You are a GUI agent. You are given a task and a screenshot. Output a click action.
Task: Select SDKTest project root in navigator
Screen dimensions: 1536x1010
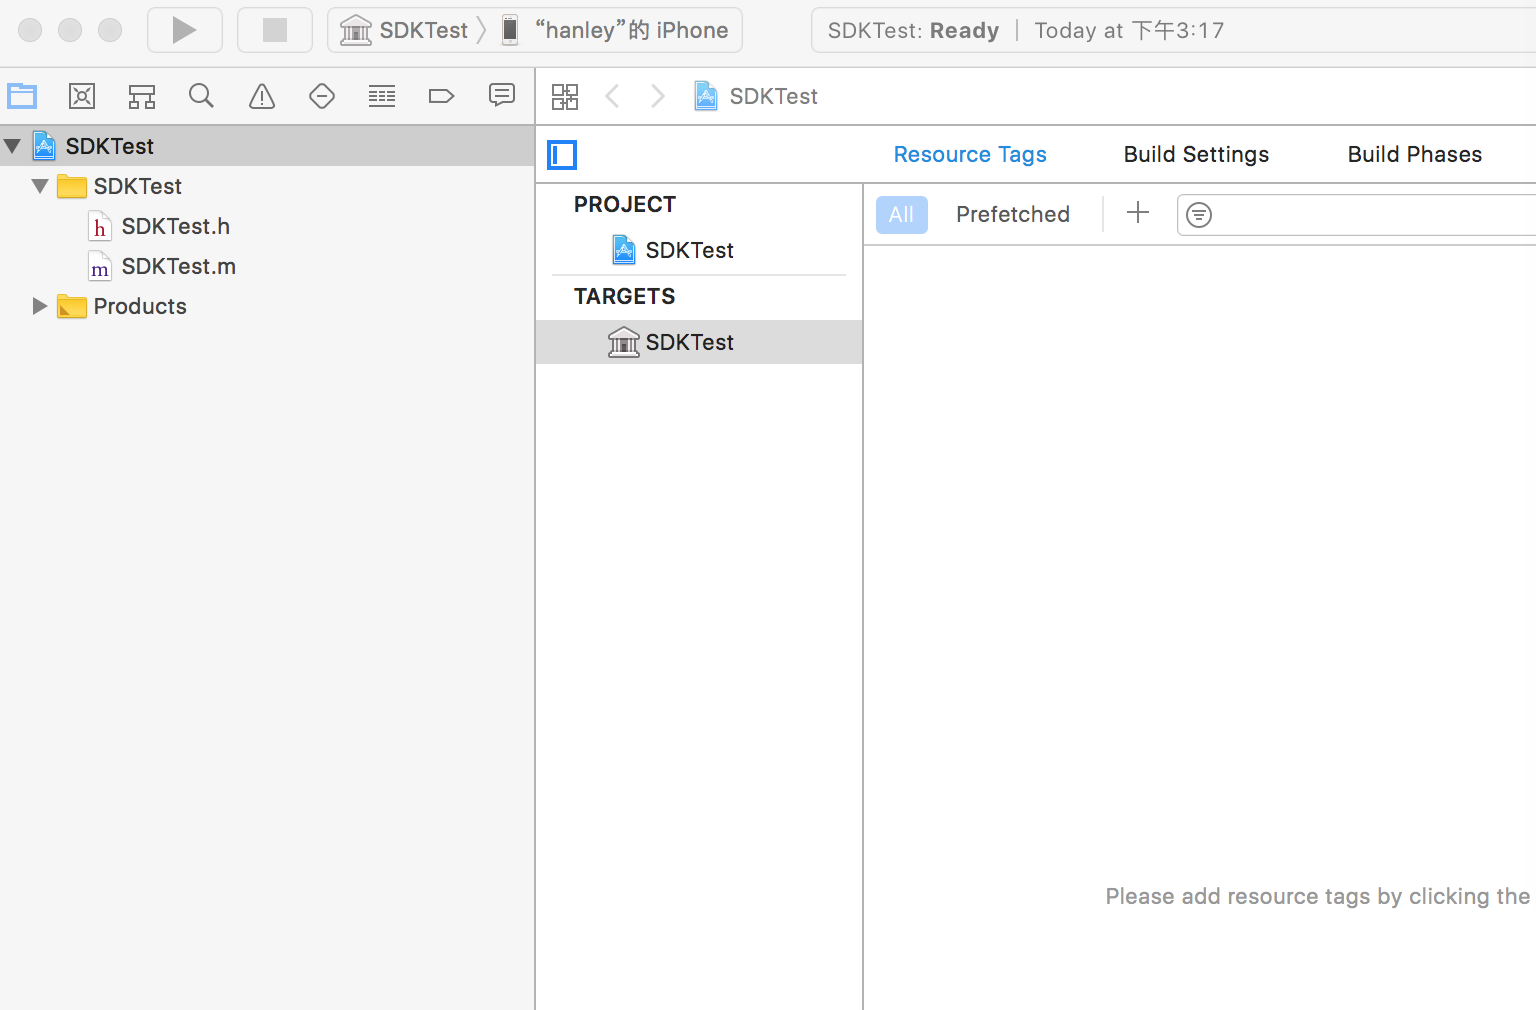point(267,146)
